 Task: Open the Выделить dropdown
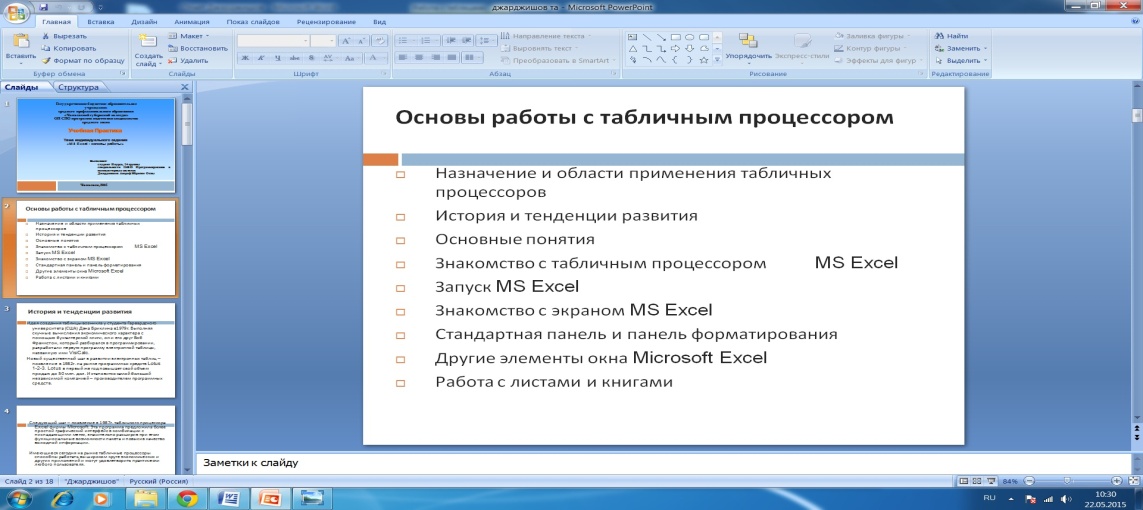(961, 60)
